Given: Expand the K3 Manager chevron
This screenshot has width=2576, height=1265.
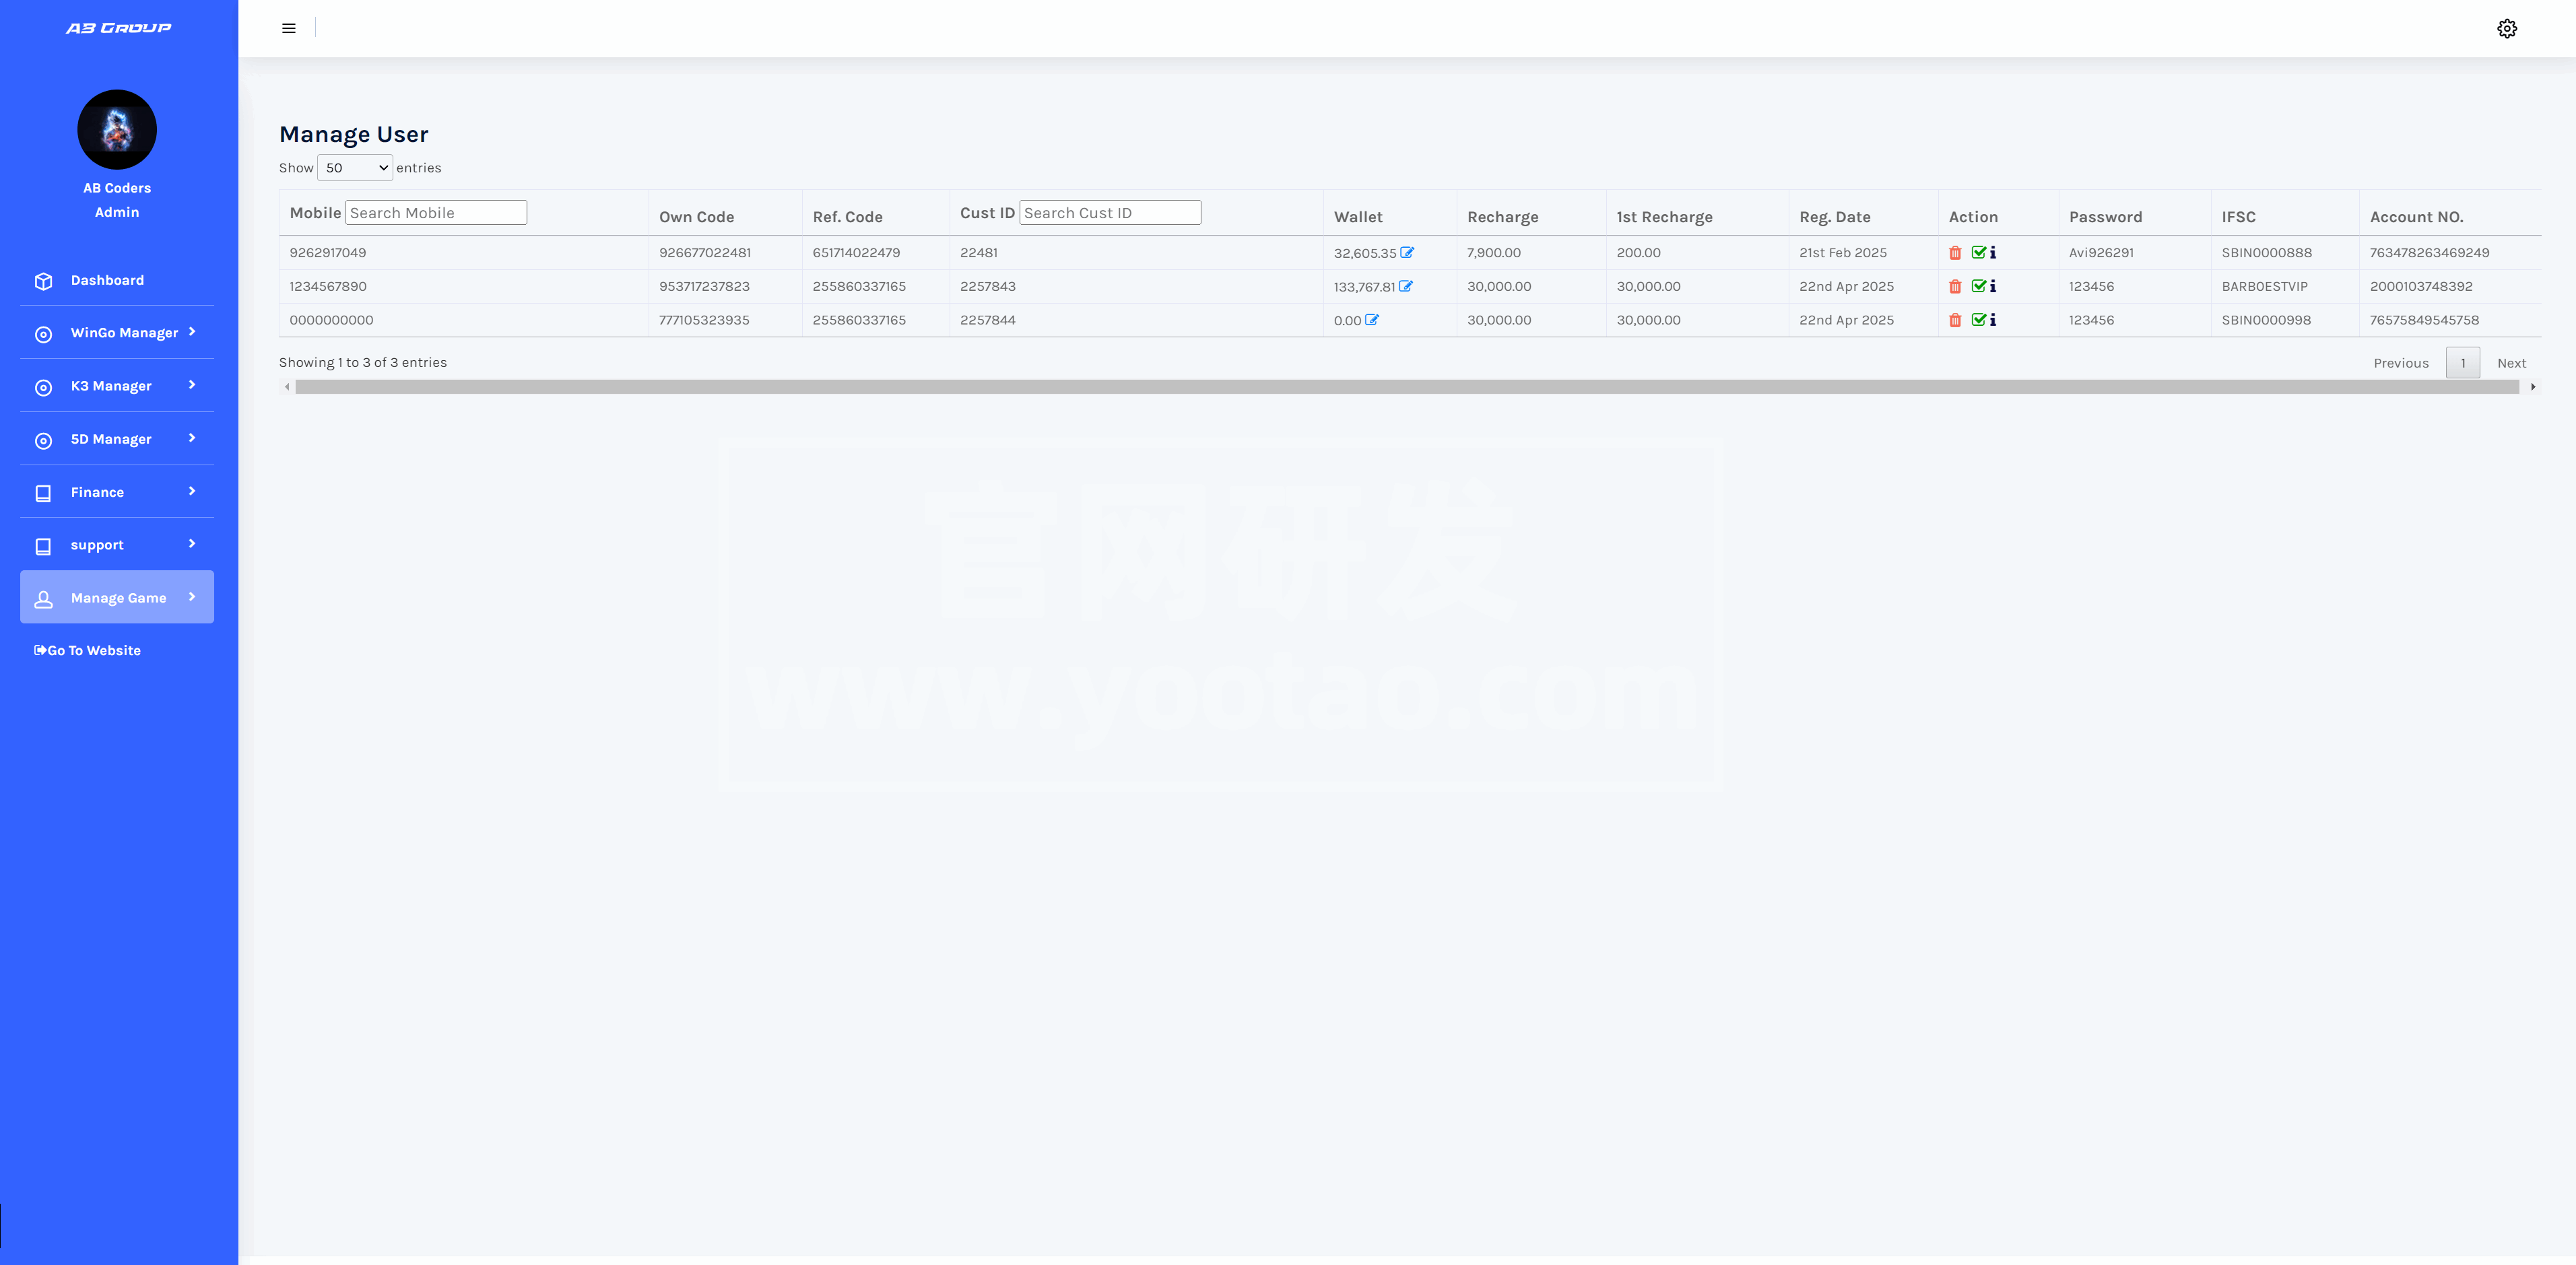Looking at the screenshot, I should [192, 384].
